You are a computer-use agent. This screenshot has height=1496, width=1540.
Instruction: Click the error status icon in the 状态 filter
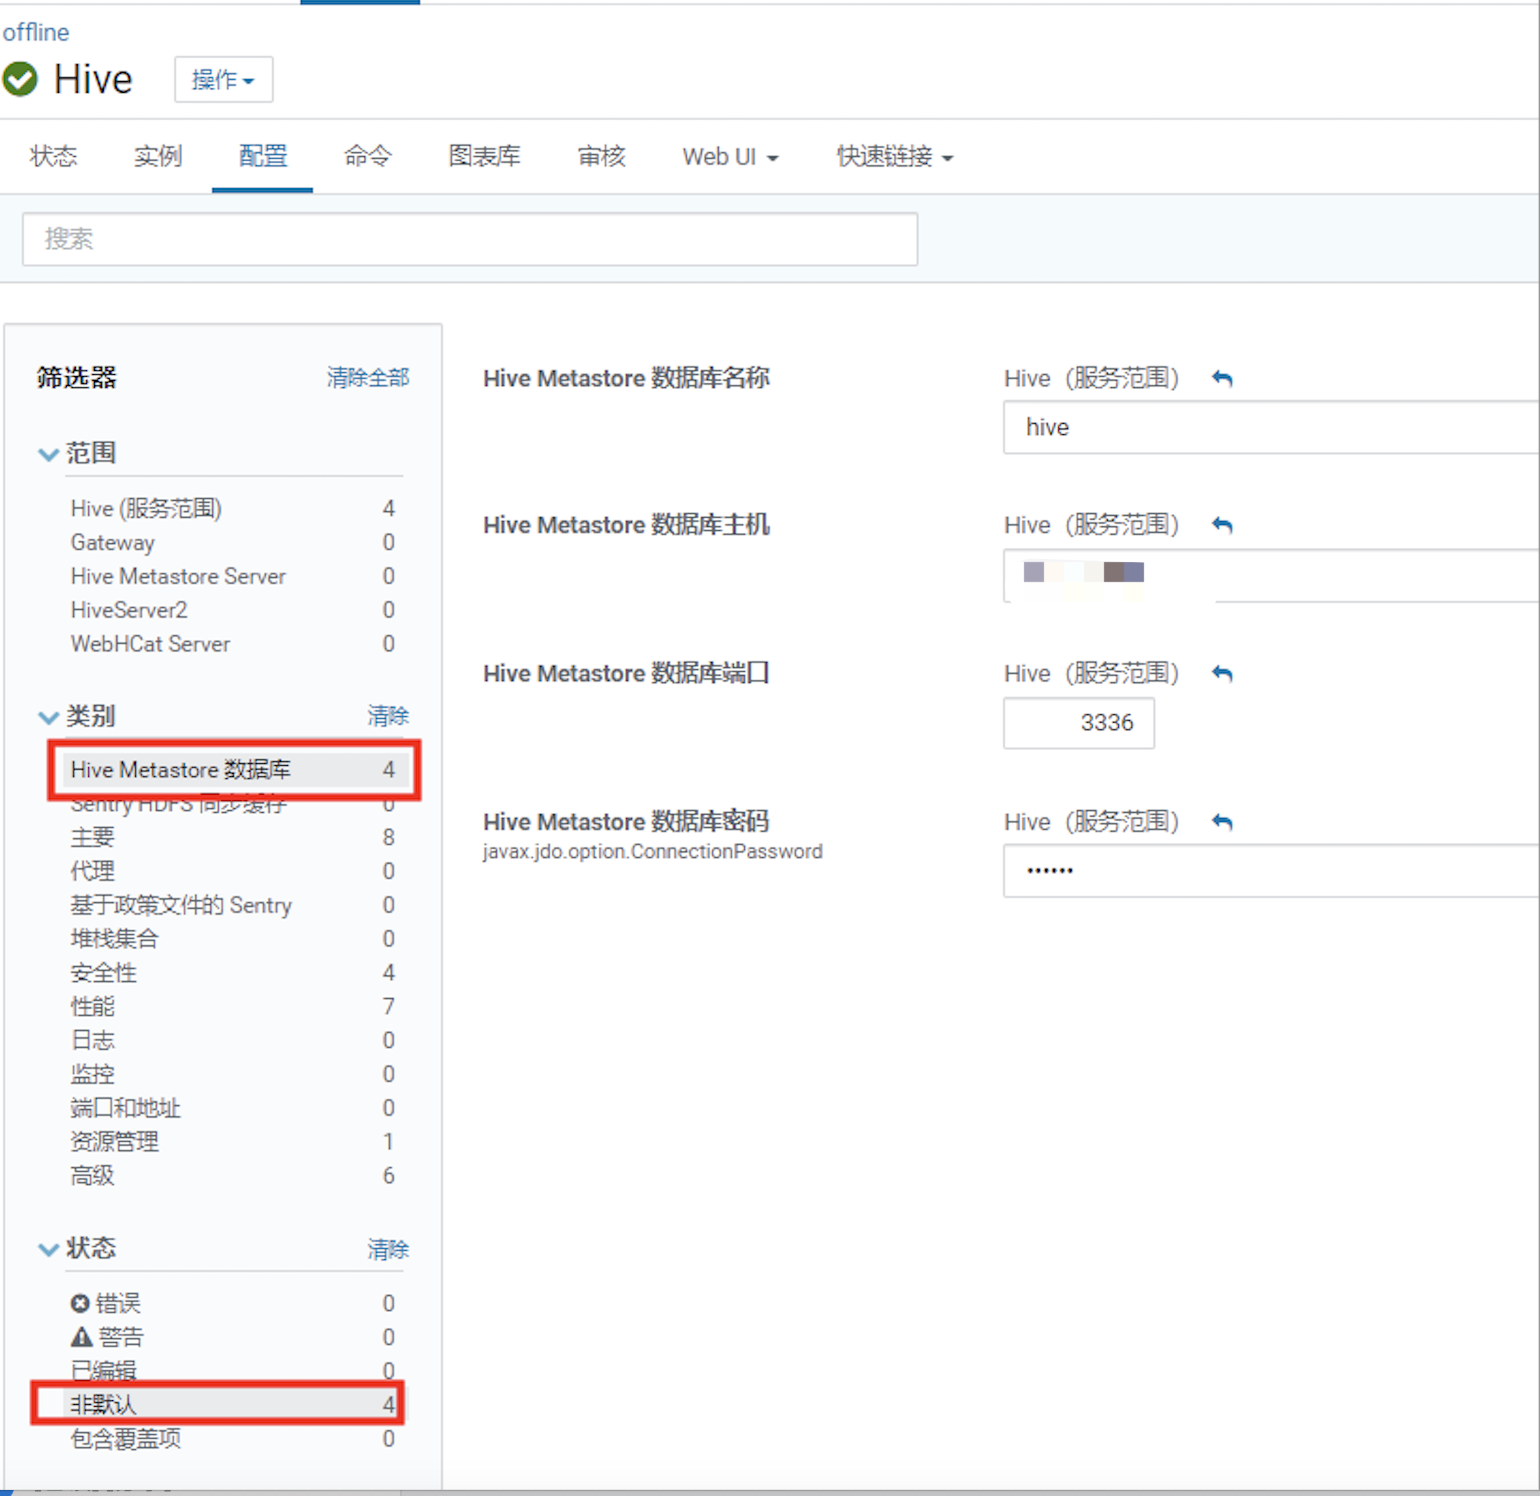coord(80,1303)
